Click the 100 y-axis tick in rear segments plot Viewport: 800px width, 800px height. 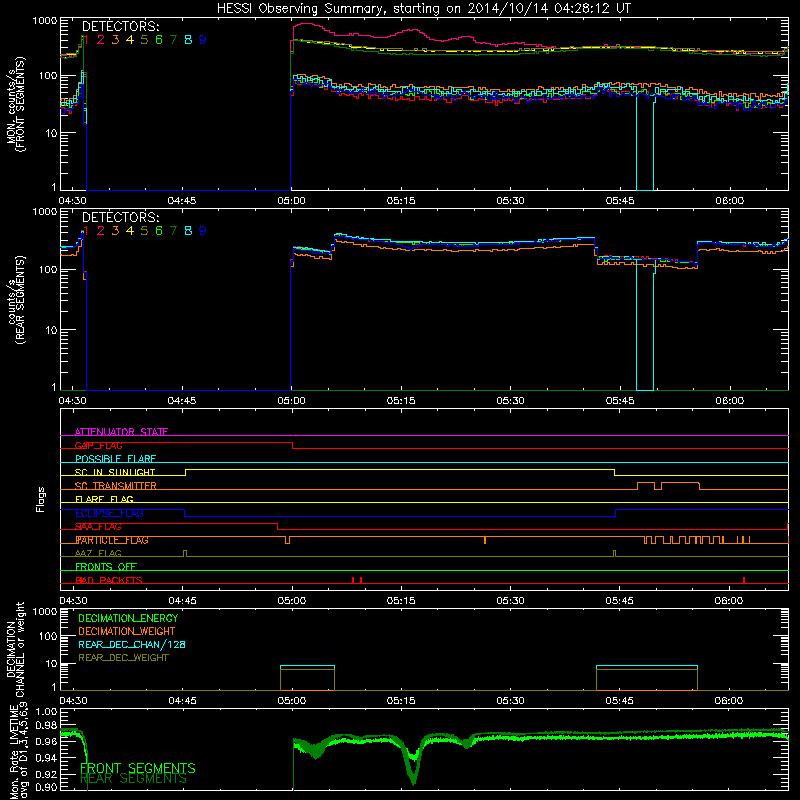tap(48, 269)
